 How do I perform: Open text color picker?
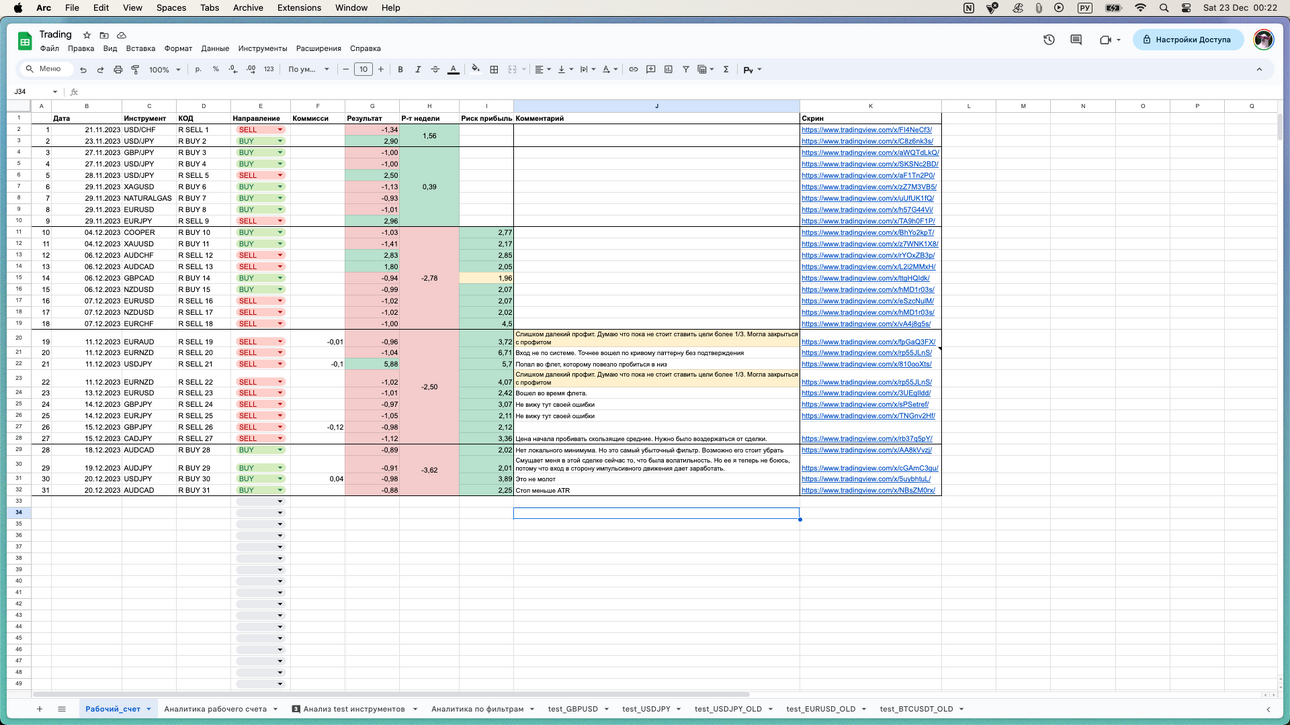point(453,70)
